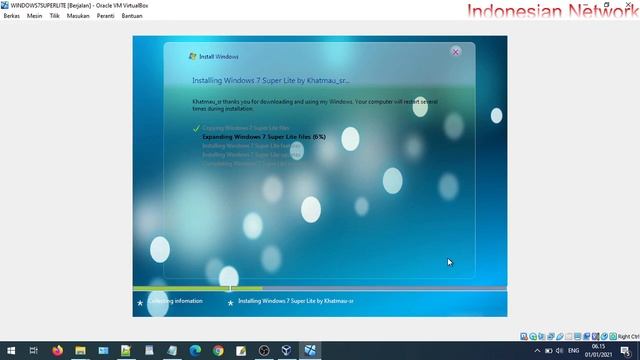Image resolution: width=640 pixels, height=360 pixels.
Task: Click the mouse integration status icon
Action: [604, 336]
